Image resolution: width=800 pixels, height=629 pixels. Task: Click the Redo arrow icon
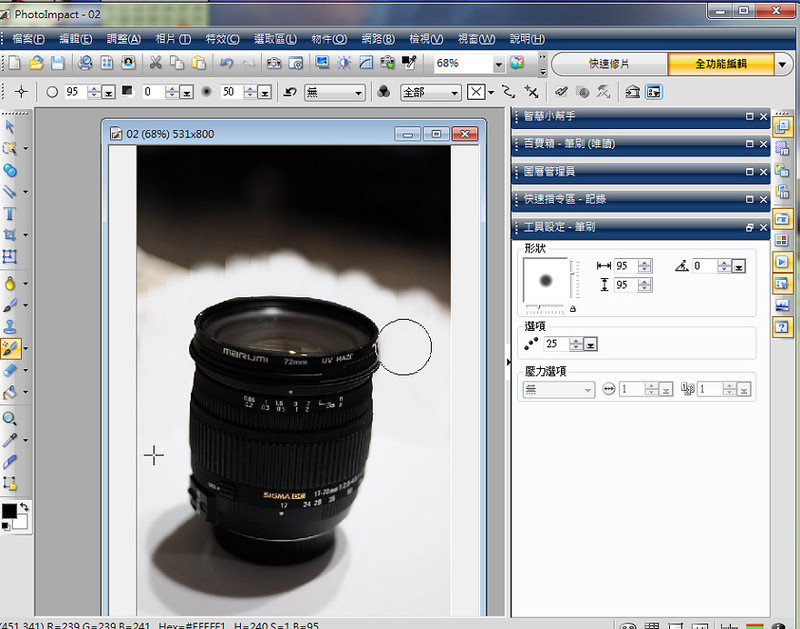click(248, 63)
